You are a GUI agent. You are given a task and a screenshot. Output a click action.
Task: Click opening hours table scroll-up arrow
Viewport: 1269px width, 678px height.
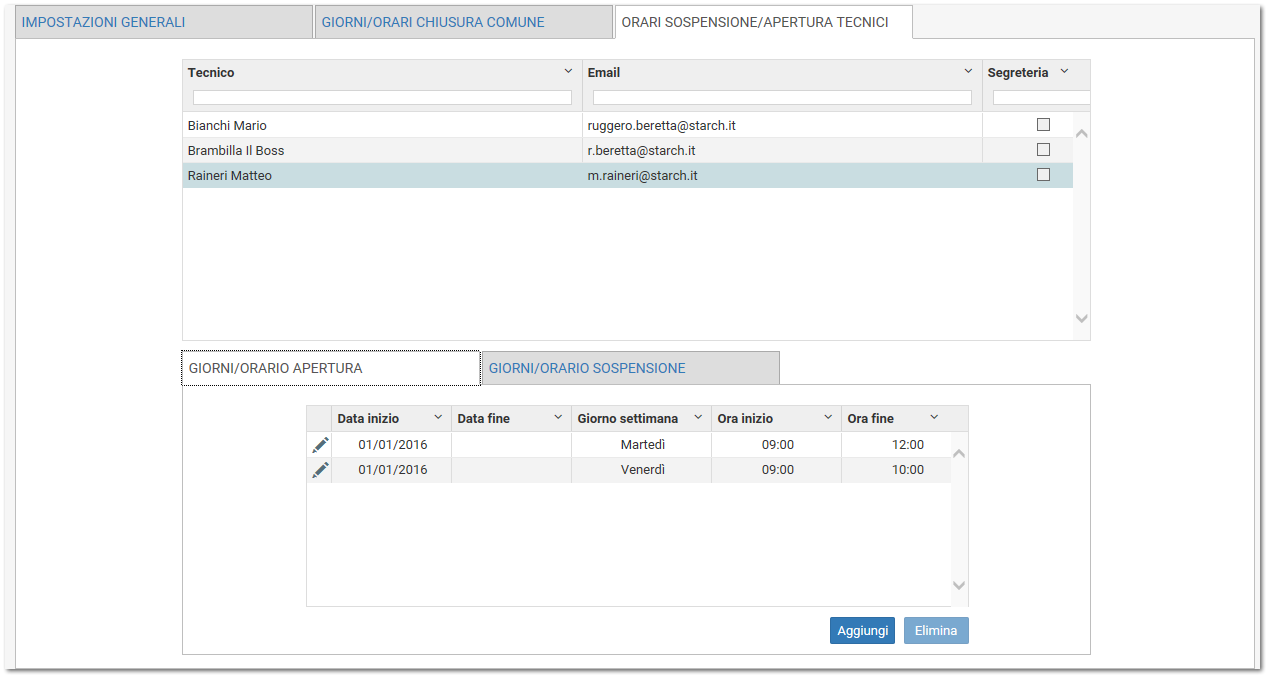[x=959, y=453]
